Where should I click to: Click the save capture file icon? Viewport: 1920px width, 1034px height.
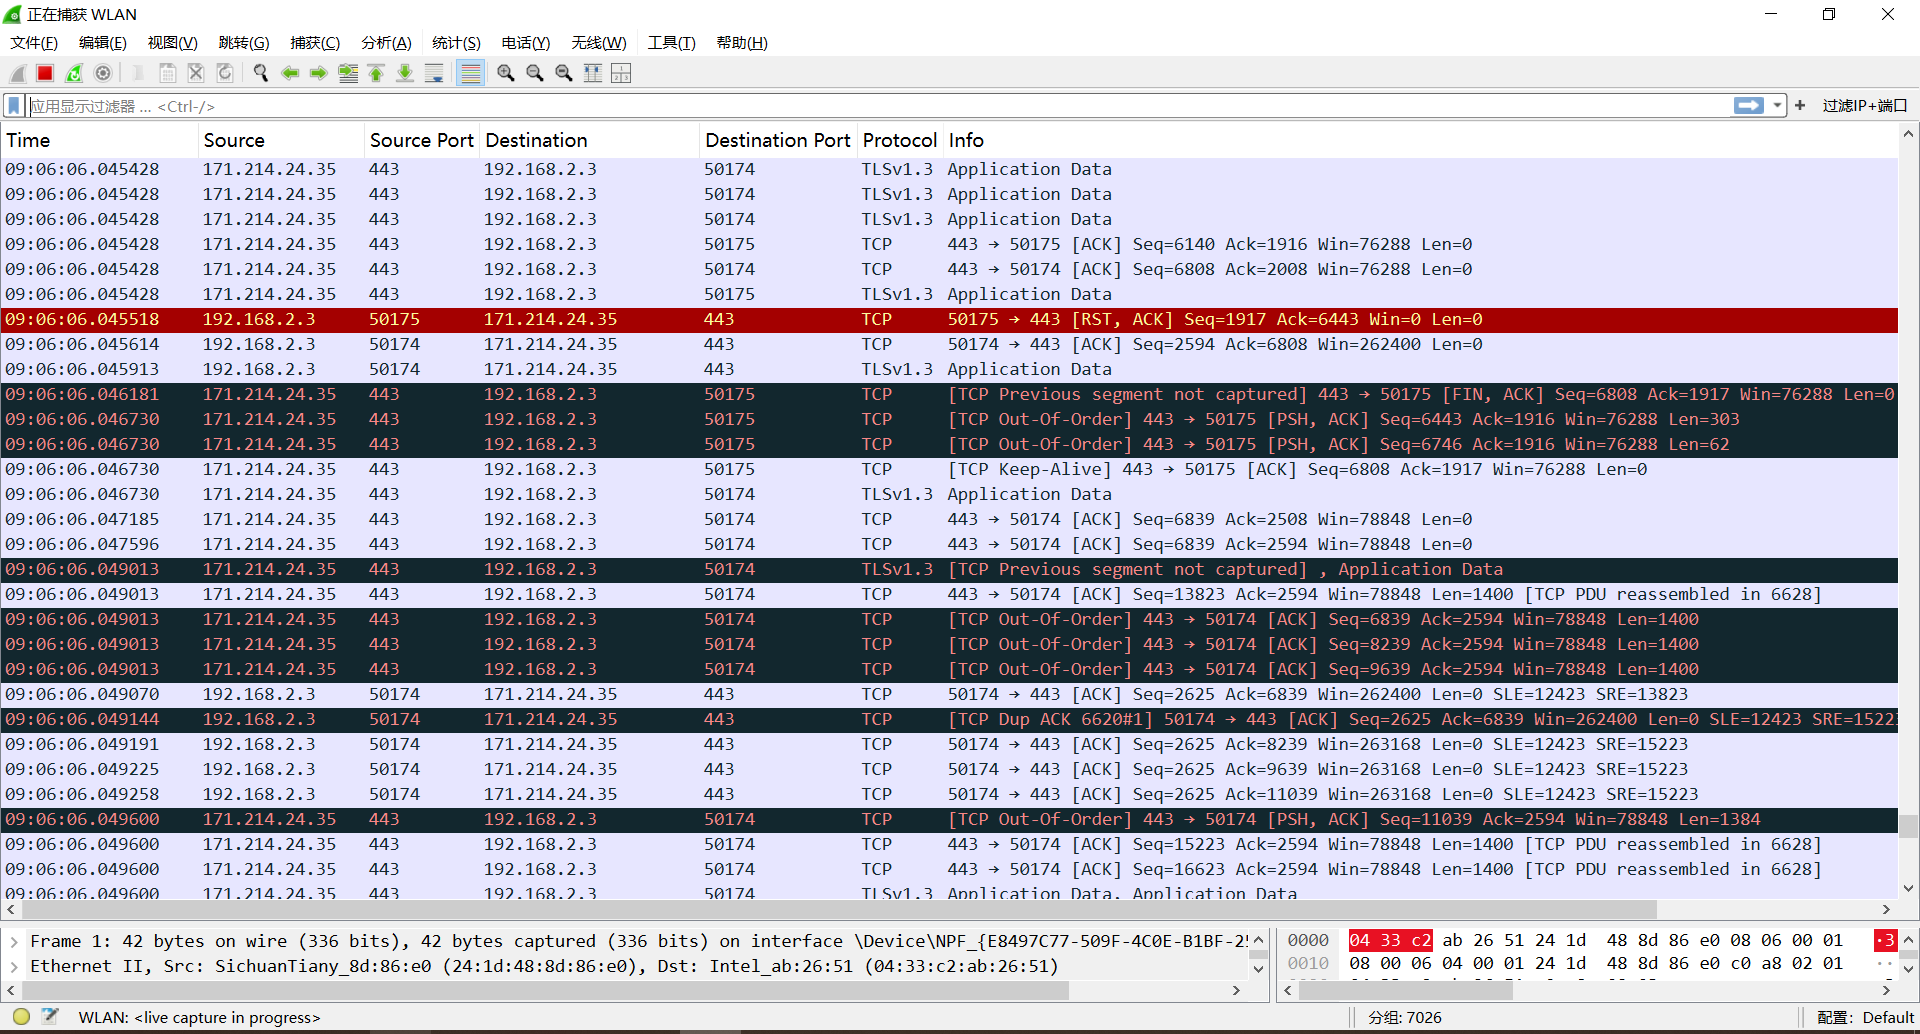167,73
